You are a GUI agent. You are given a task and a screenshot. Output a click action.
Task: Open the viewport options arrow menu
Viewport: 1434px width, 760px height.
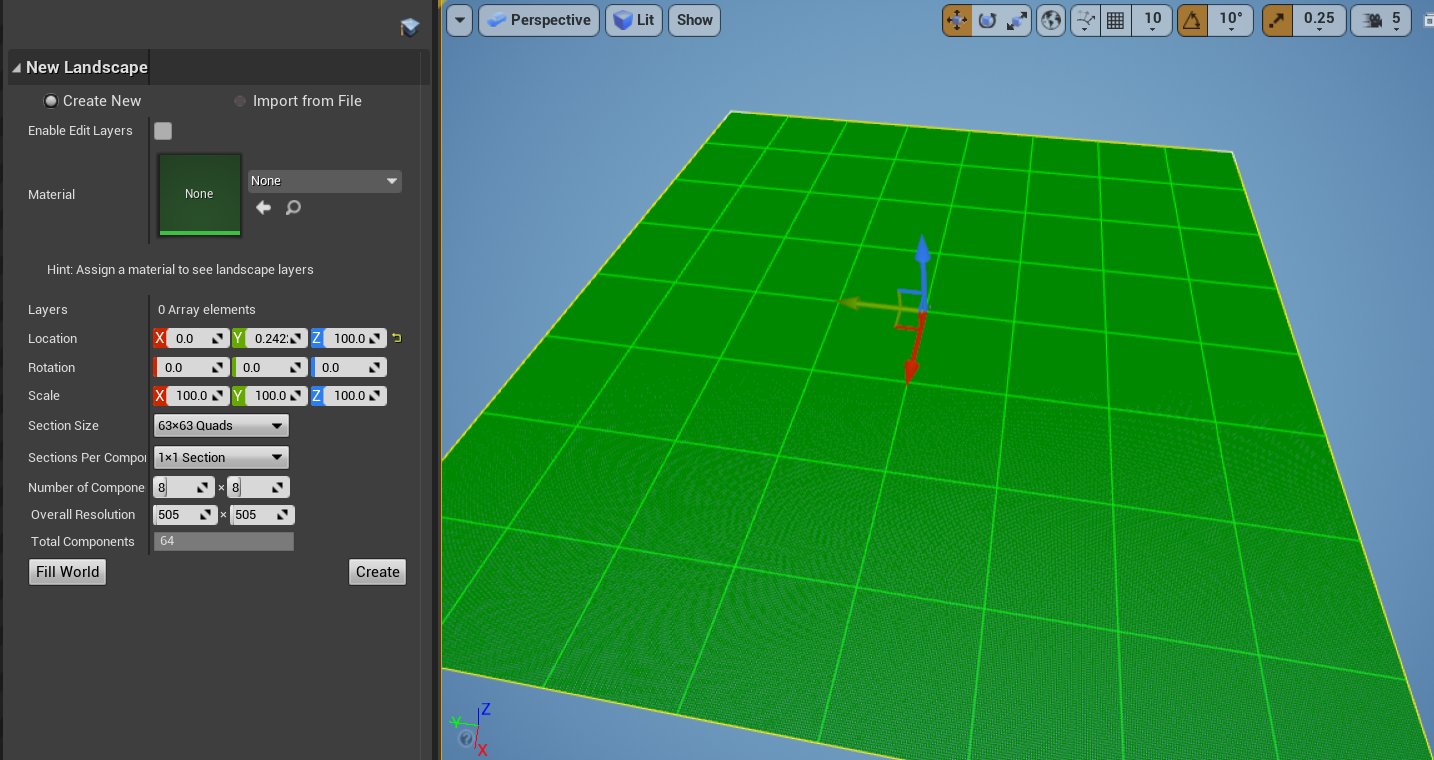click(x=459, y=20)
